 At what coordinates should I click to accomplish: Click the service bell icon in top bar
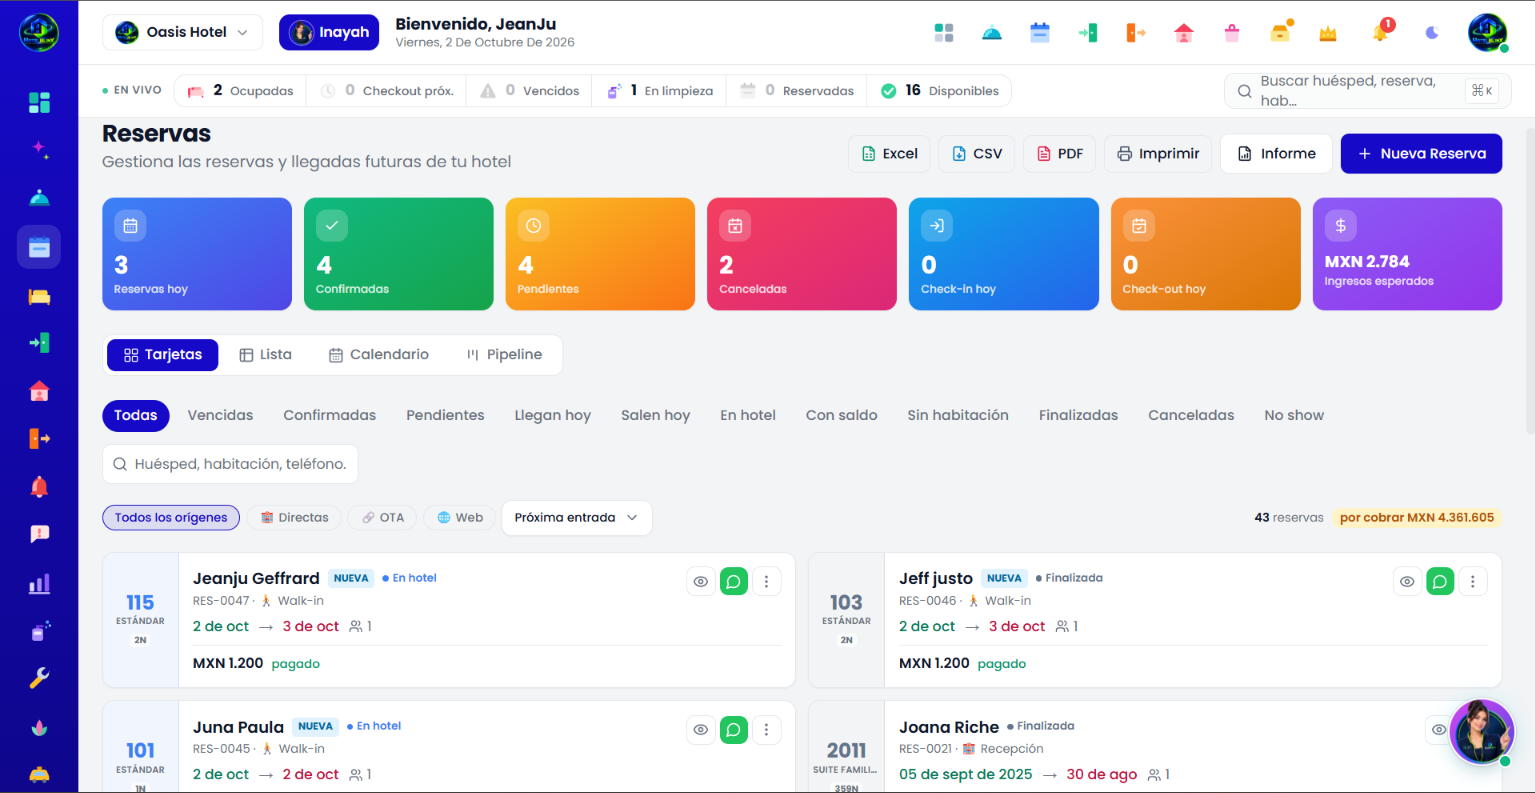point(992,33)
